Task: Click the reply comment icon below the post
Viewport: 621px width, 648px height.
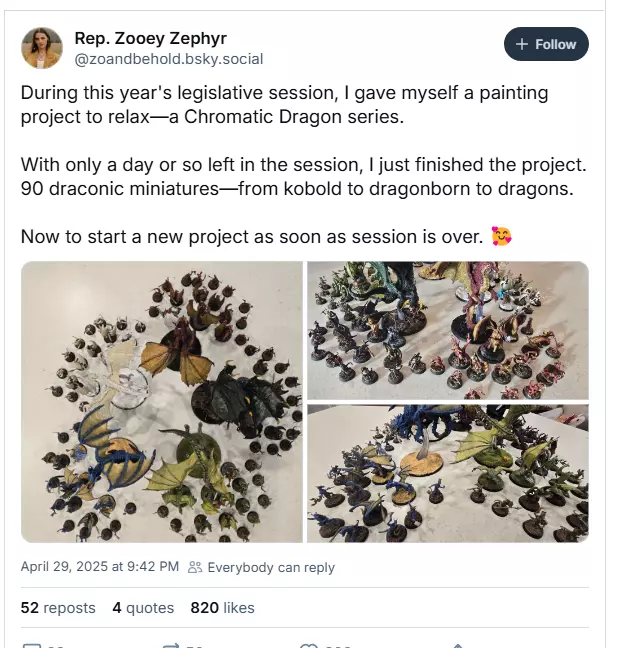Action: point(32,645)
